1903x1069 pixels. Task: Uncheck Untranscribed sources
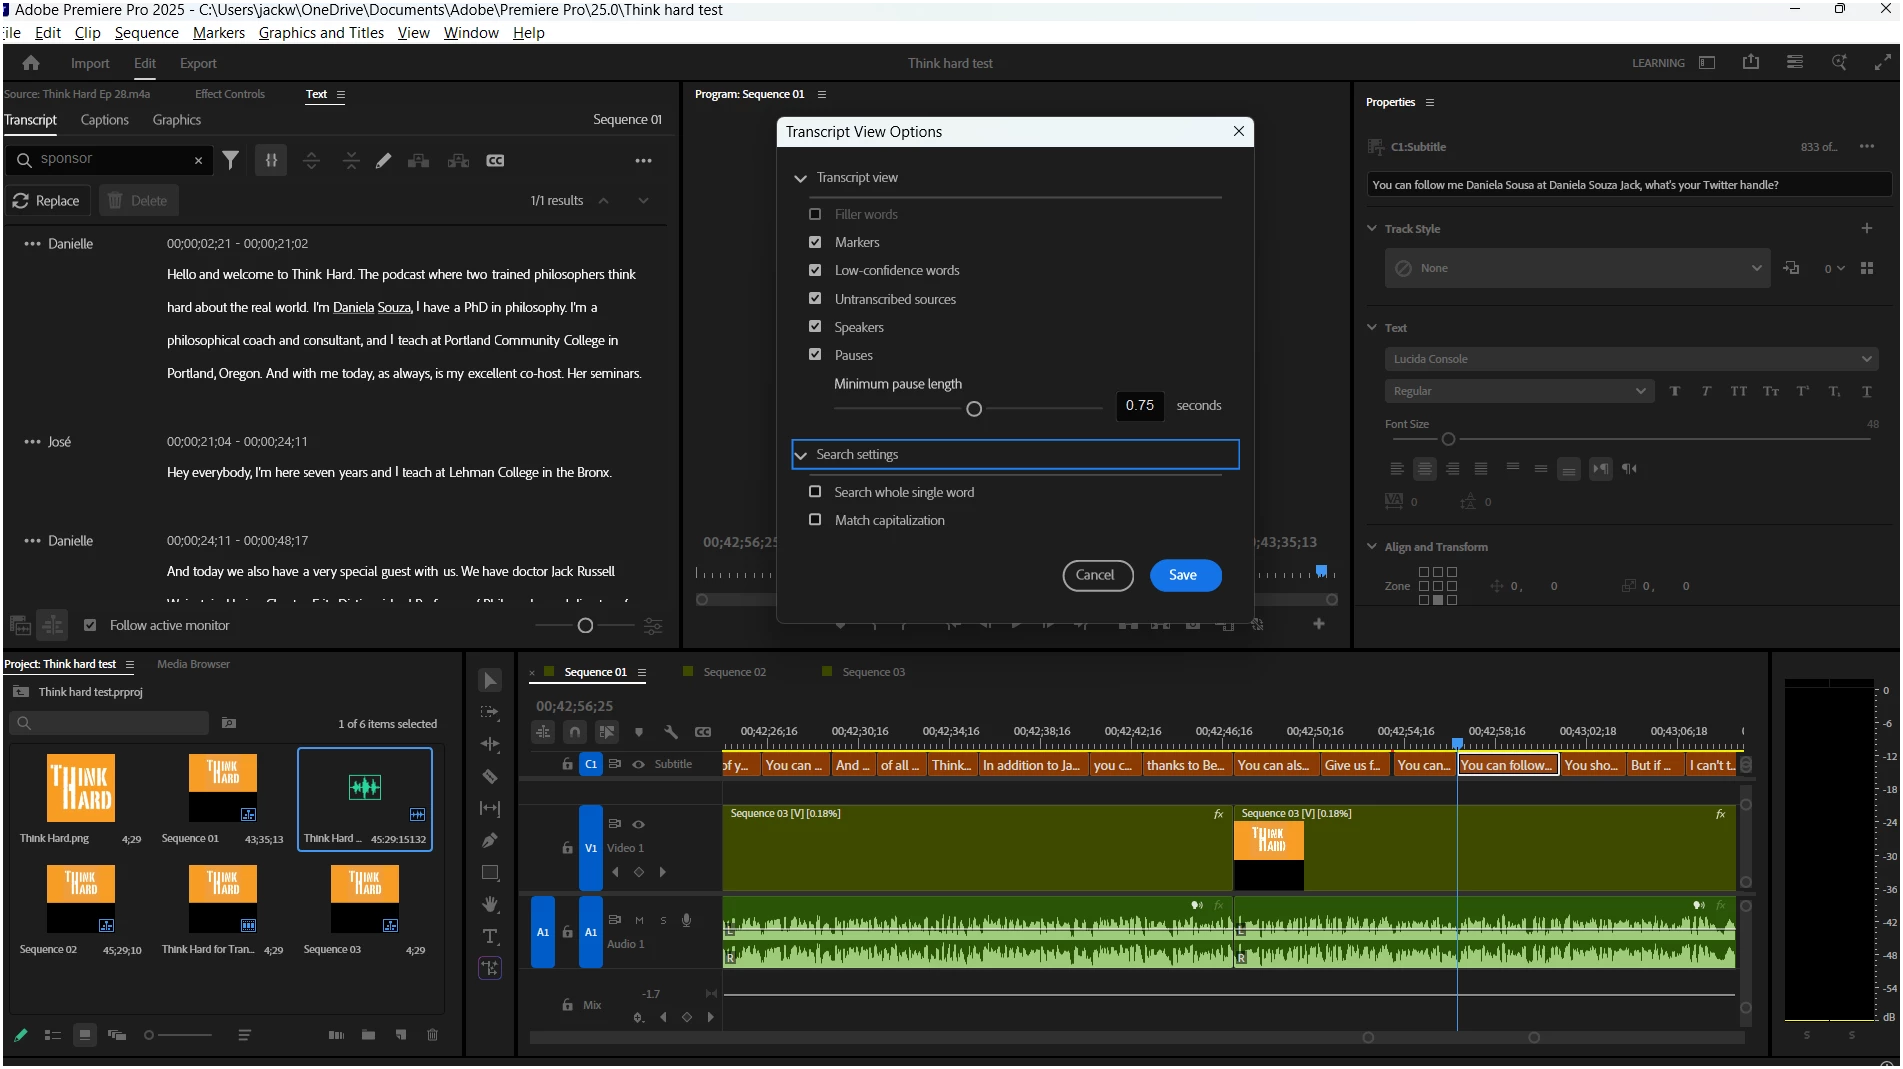pyautogui.click(x=815, y=299)
